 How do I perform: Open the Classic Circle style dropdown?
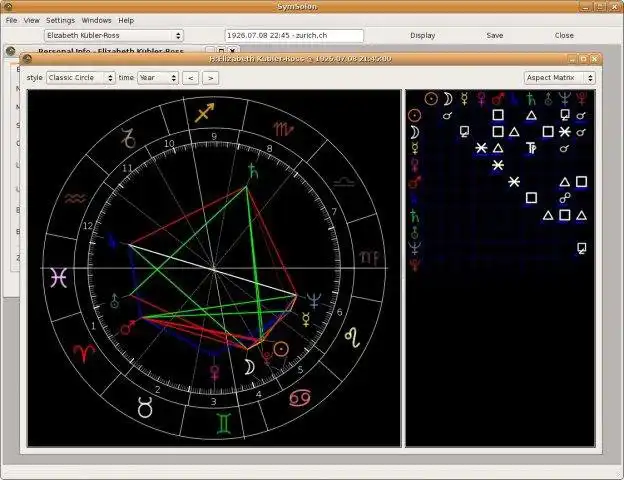click(x=81, y=78)
